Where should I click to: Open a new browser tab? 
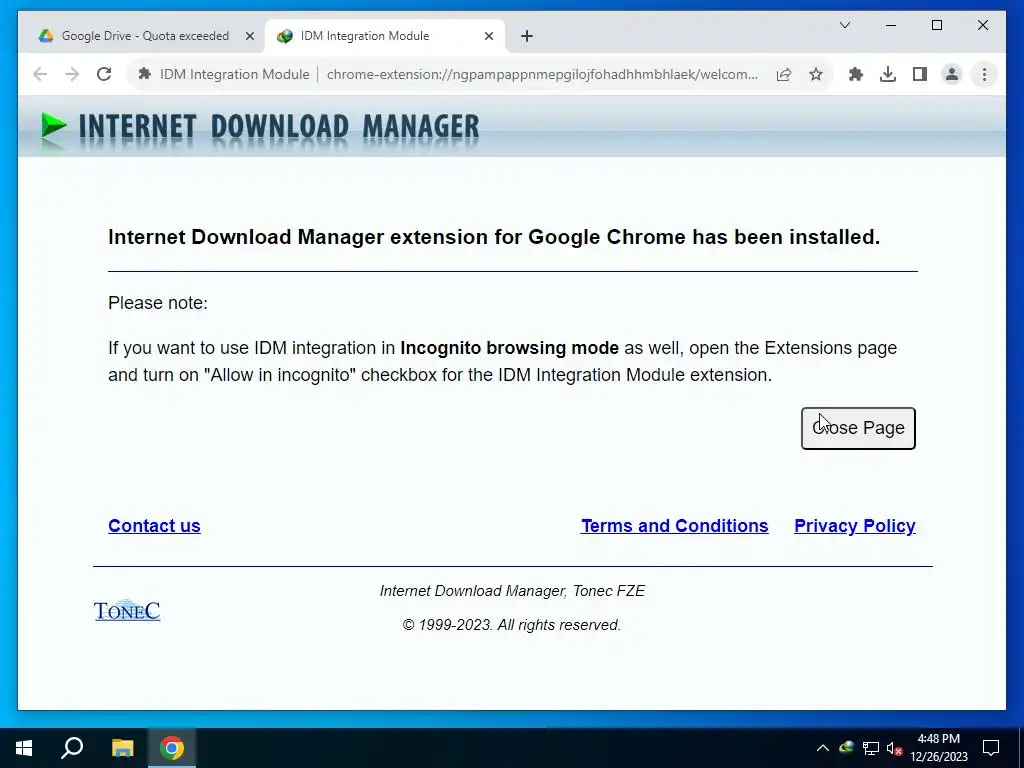[x=527, y=36]
